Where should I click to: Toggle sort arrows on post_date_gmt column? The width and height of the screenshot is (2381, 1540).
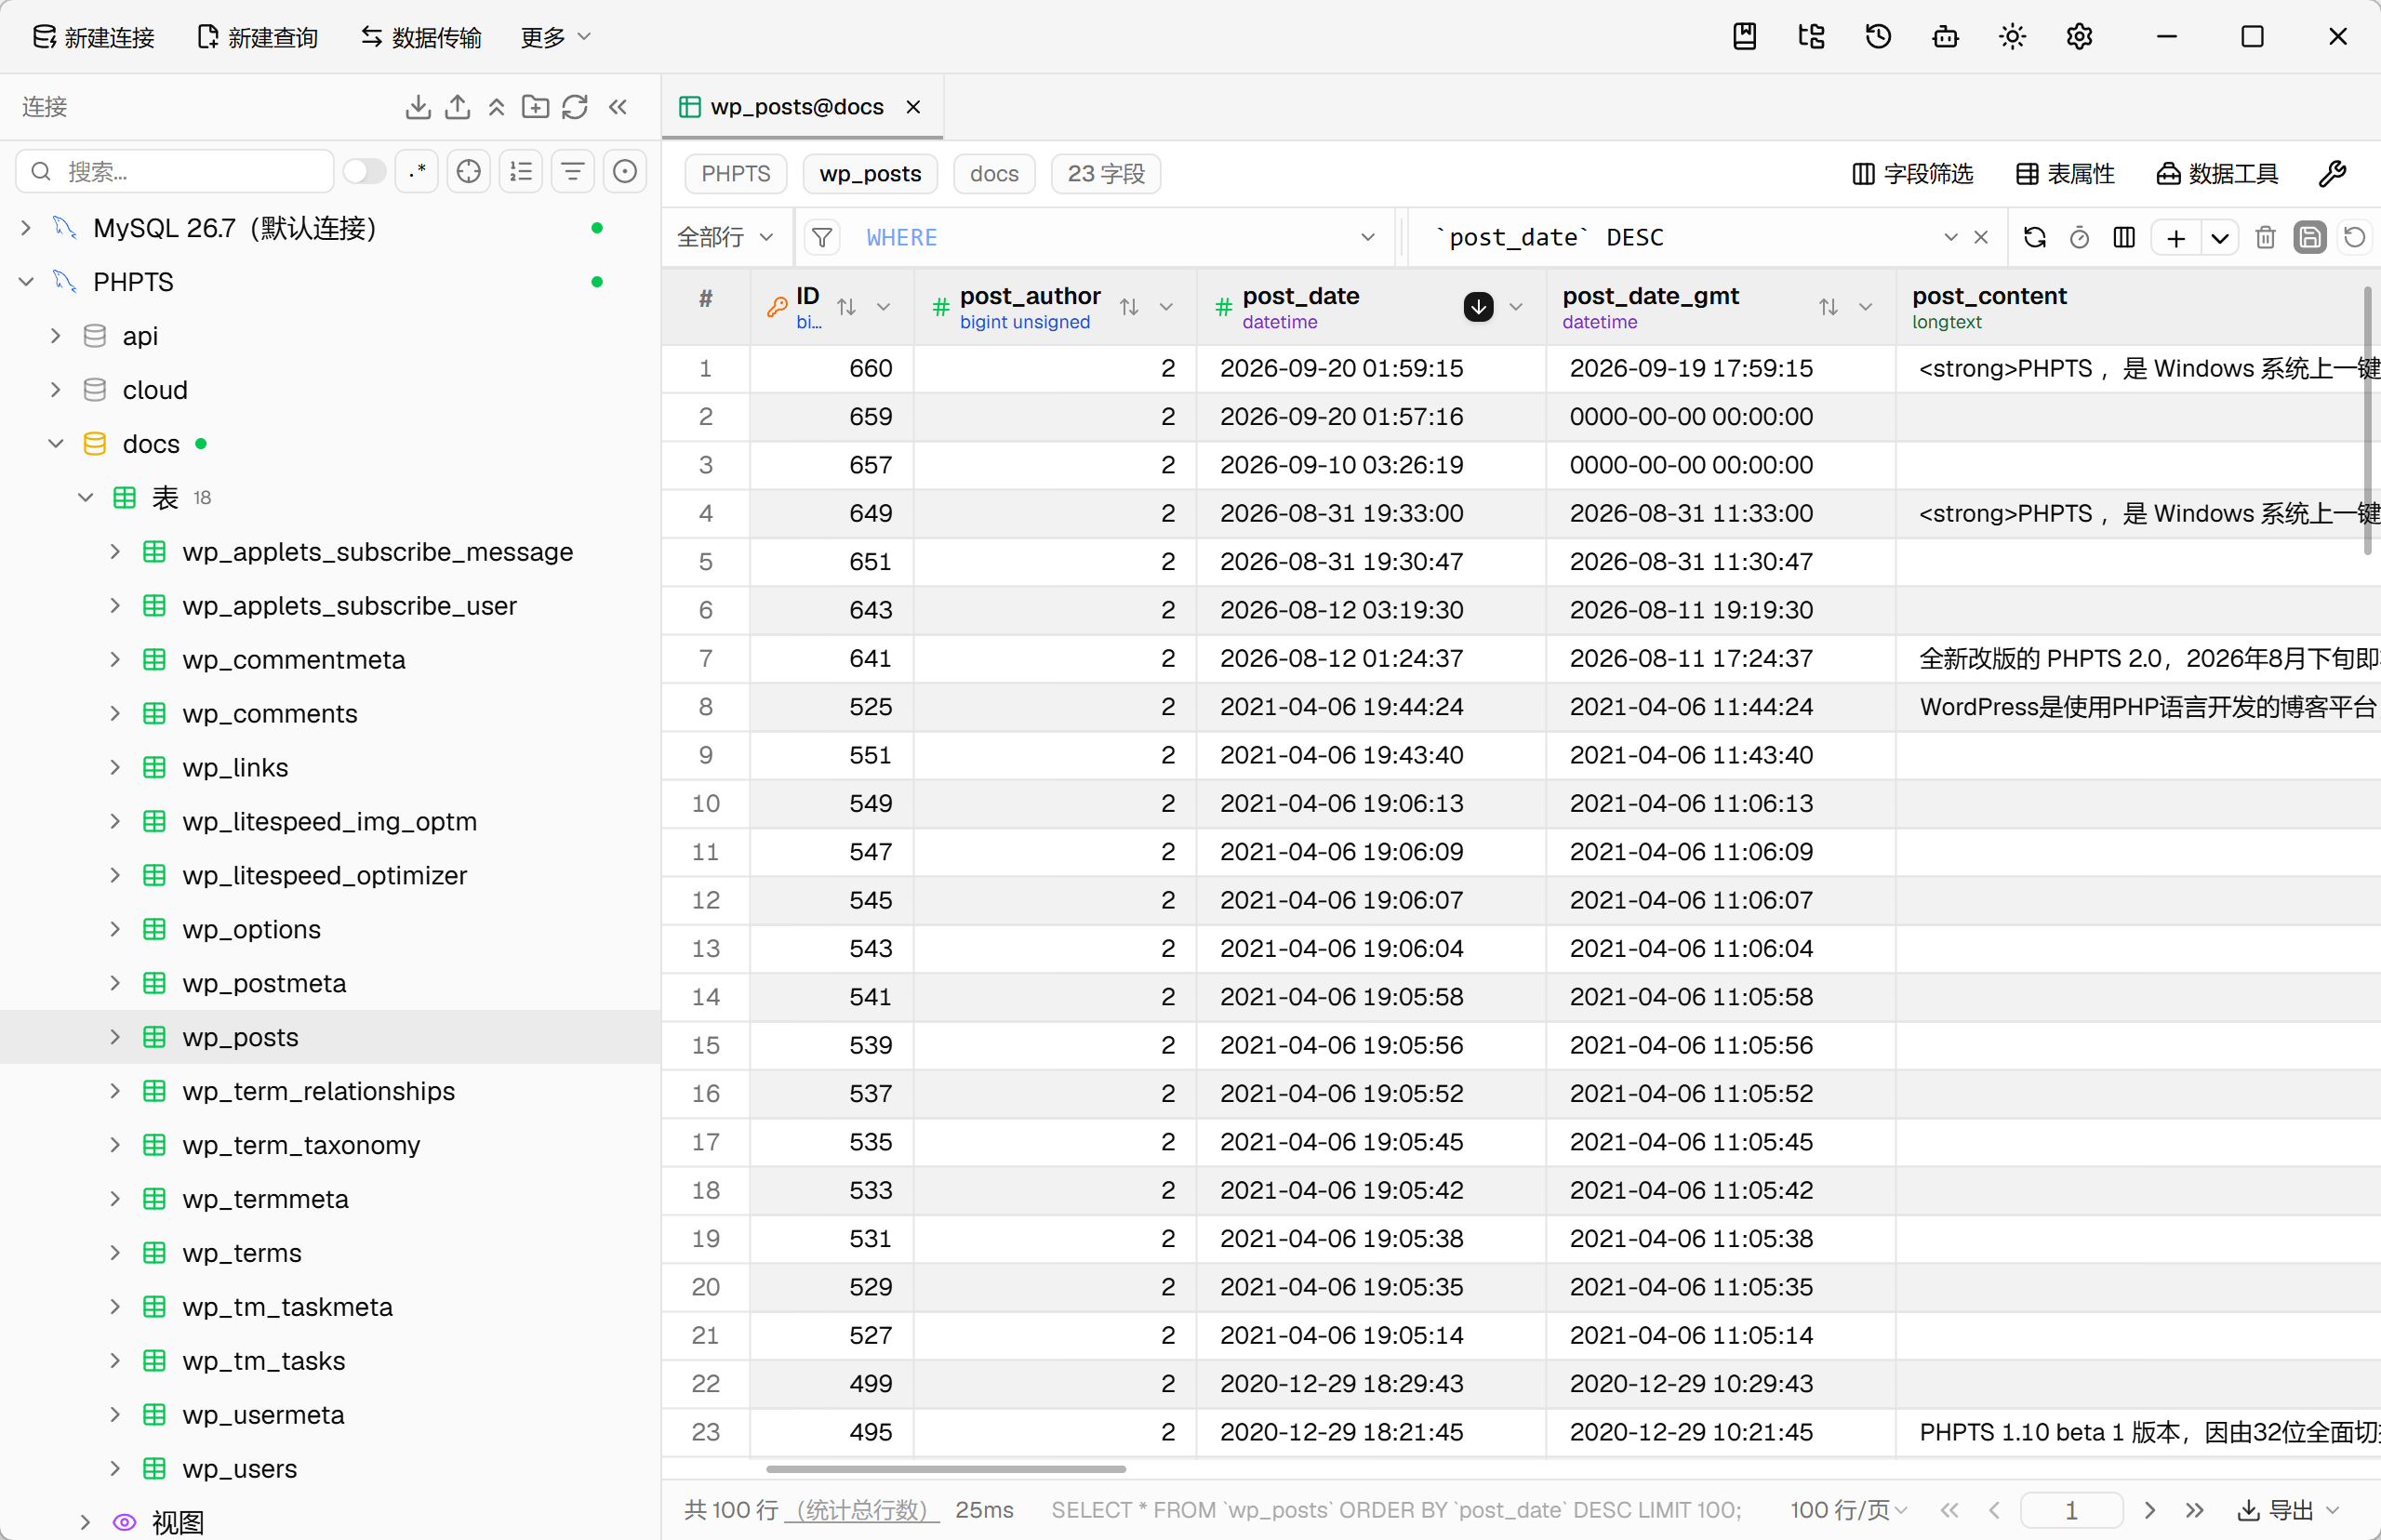[x=1828, y=307]
